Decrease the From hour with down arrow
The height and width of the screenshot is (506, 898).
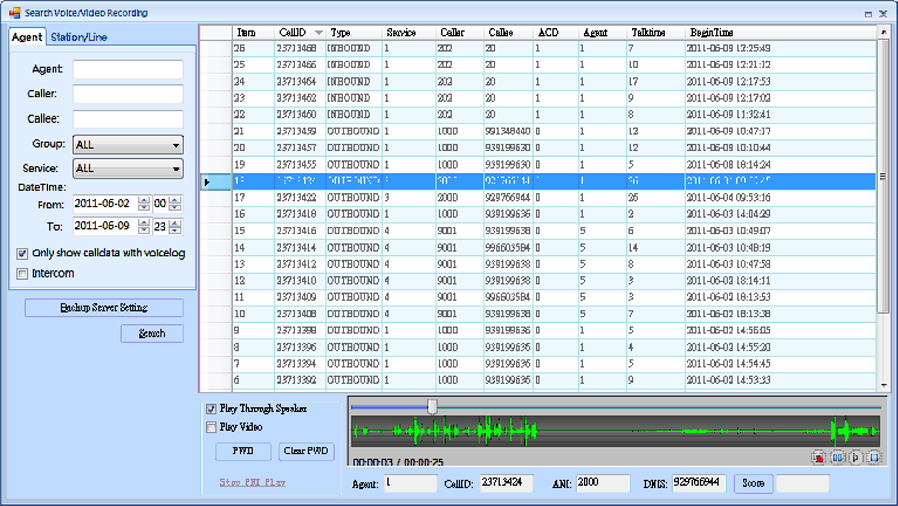tap(175, 207)
